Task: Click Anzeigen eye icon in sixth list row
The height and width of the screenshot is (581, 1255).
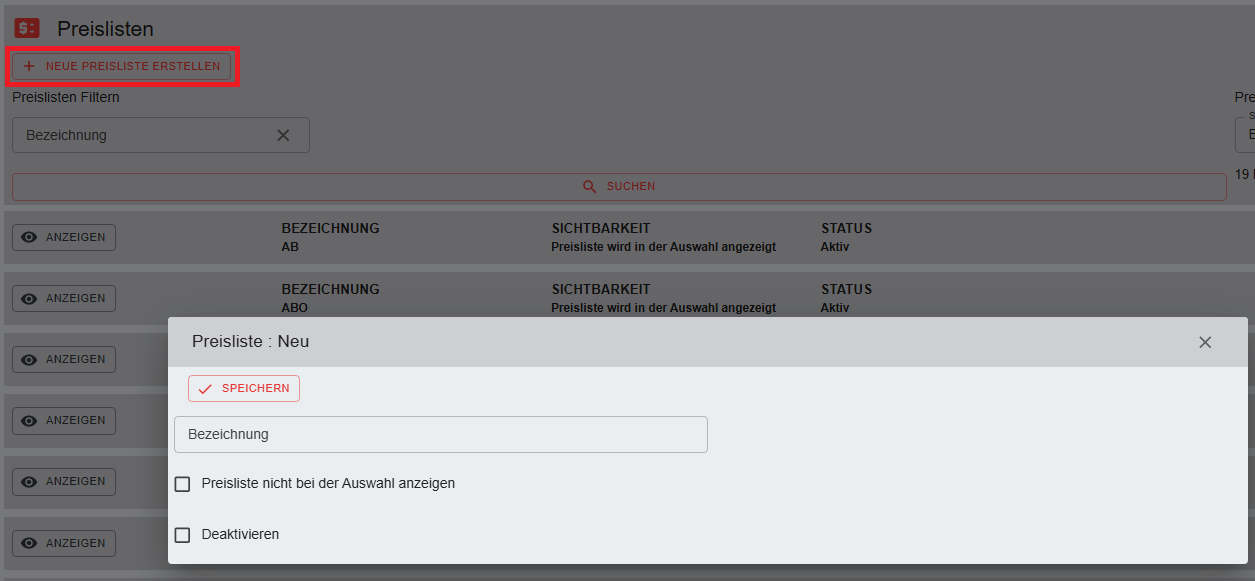Action: (x=30, y=544)
